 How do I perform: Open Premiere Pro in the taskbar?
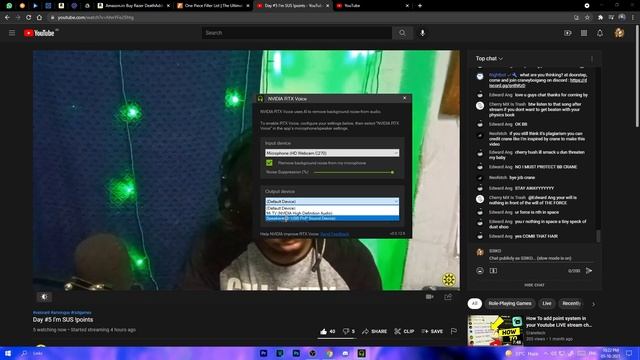tap(264, 353)
